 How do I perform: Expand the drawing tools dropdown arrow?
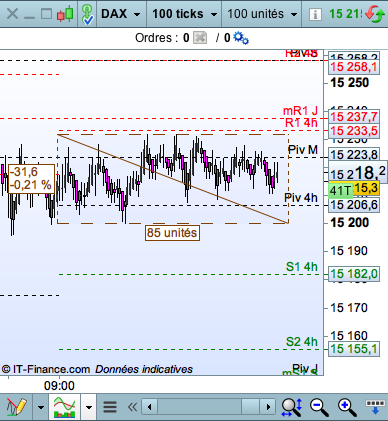(x=41, y=407)
